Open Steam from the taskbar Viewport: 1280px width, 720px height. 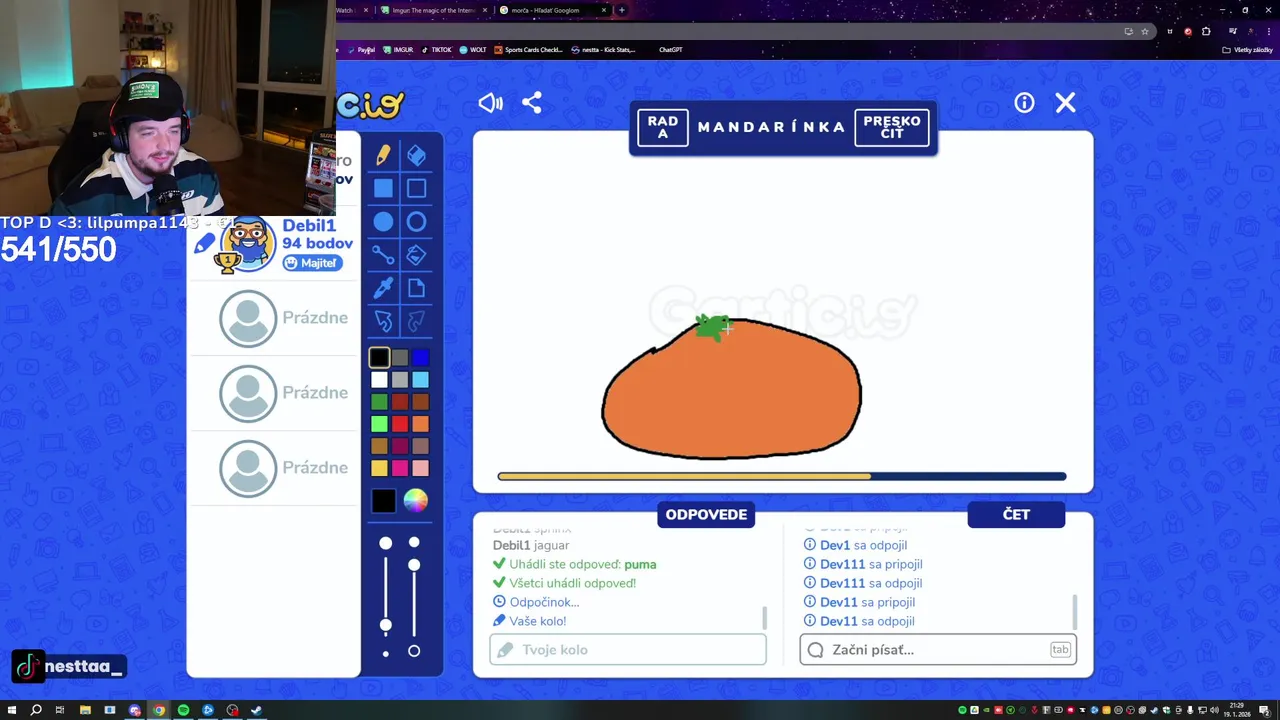[256, 710]
